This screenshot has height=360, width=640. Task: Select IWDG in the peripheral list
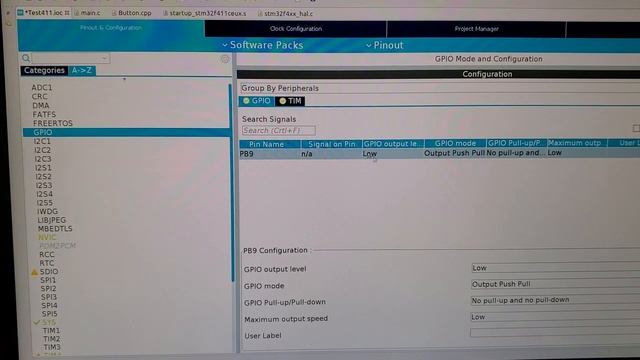tap(47, 211)
